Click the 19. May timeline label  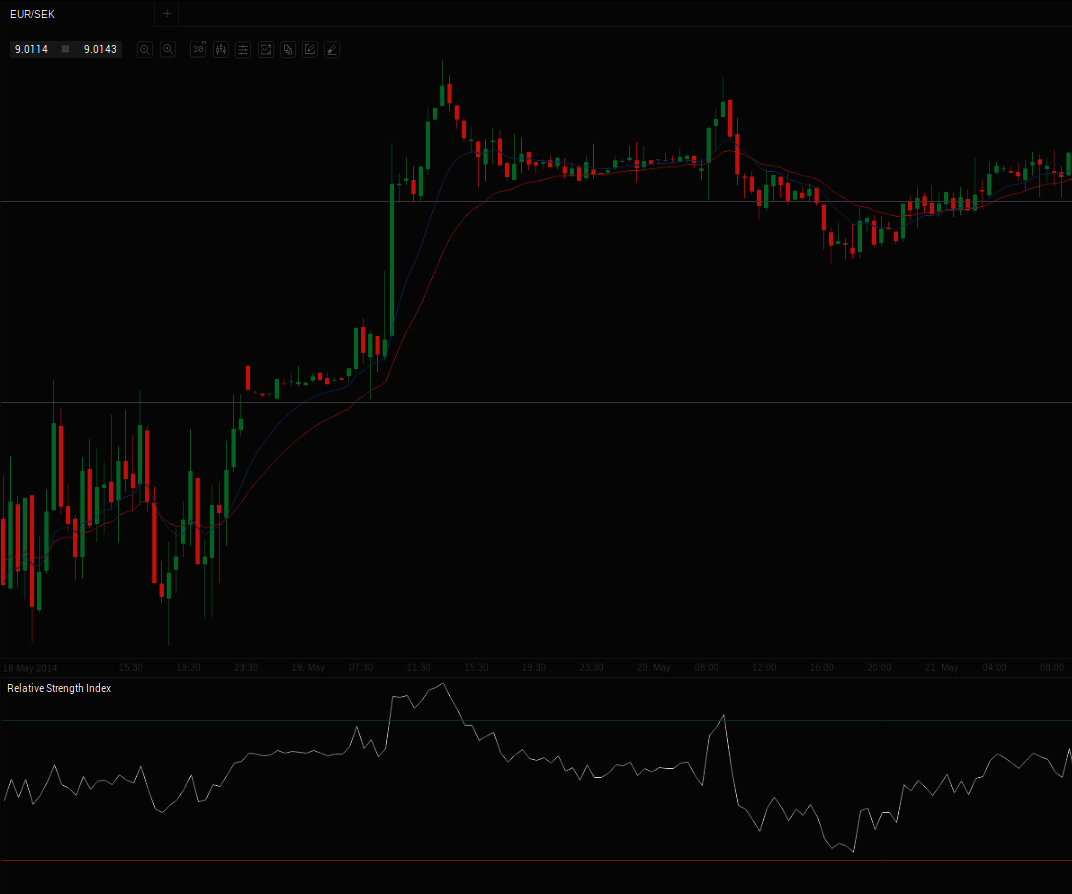[308, 667]
